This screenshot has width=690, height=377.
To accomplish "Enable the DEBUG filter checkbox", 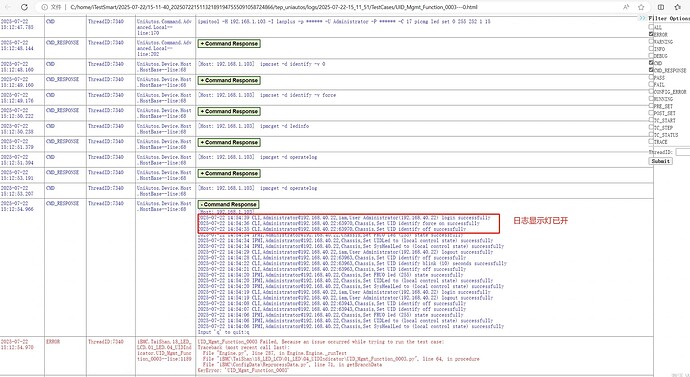I will coord(651,55).
